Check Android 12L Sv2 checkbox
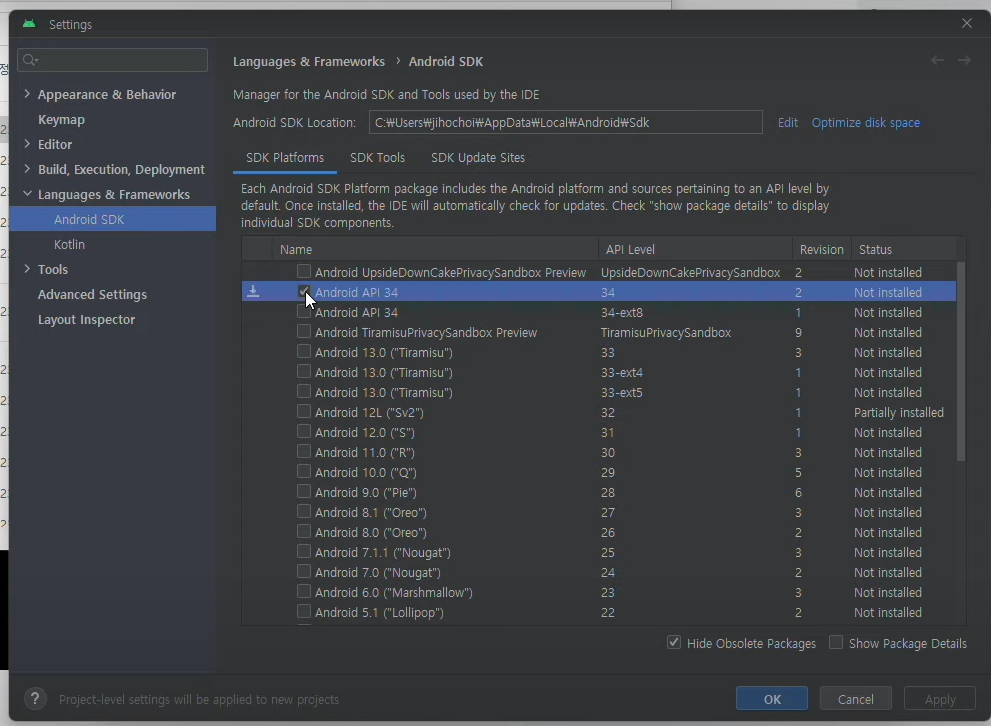The height and width of the screenshot is (726, 991). [x=304, y=411]
